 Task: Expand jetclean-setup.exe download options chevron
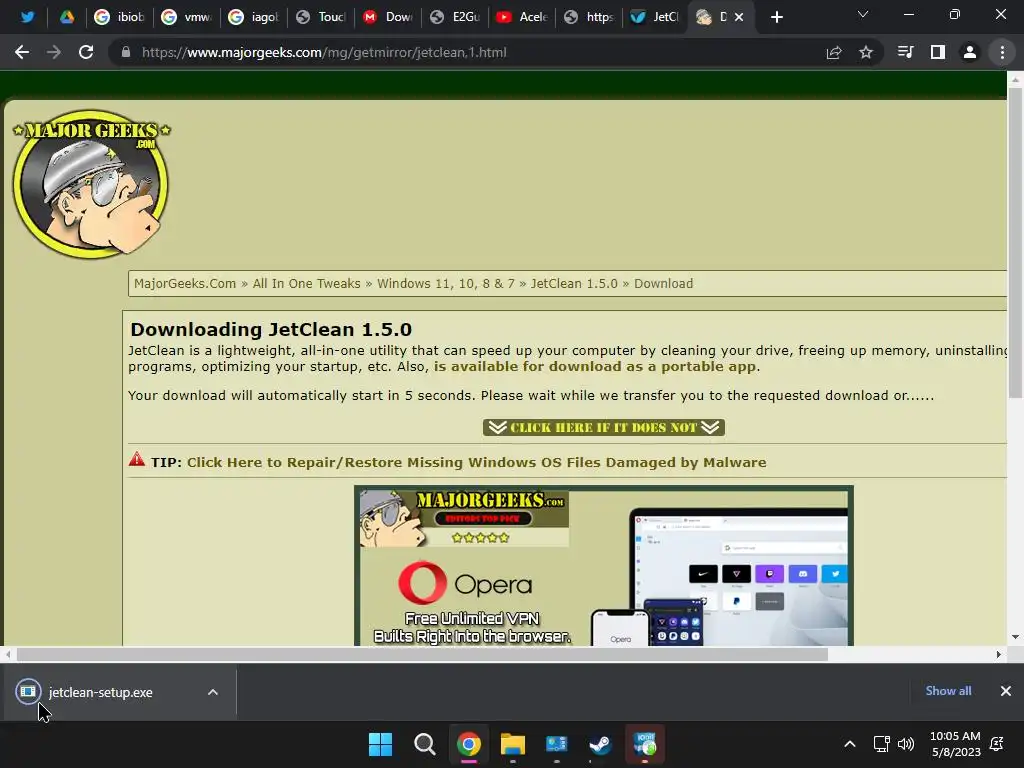click(213, 692)
